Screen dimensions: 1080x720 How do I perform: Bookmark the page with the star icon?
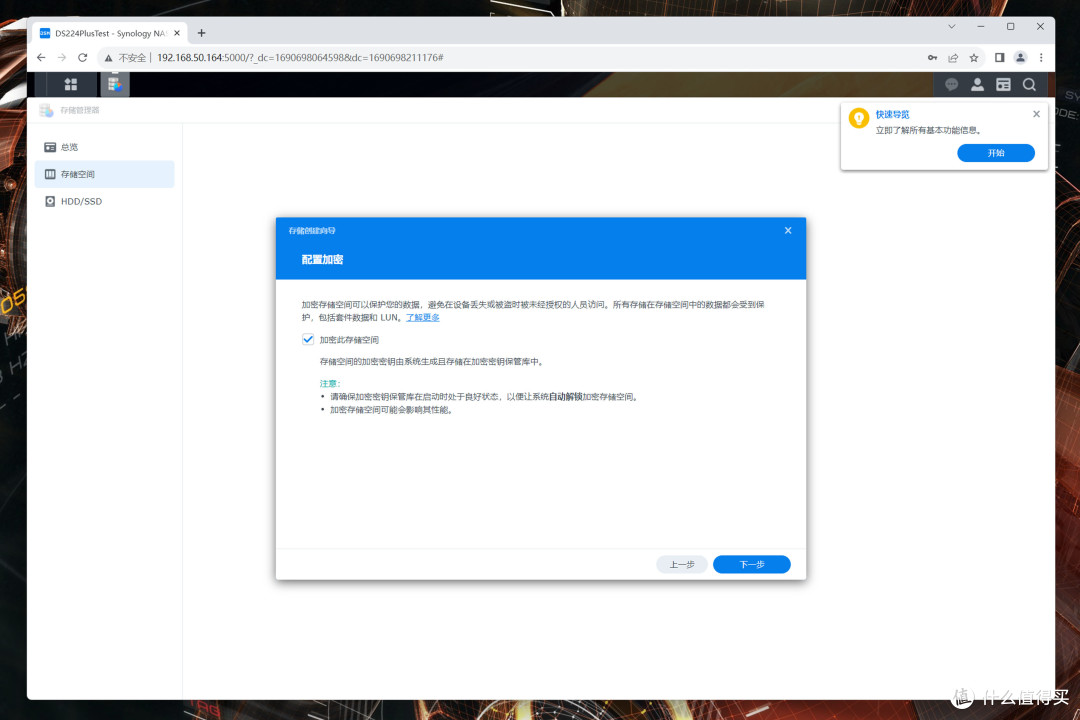tap(974, 57)
